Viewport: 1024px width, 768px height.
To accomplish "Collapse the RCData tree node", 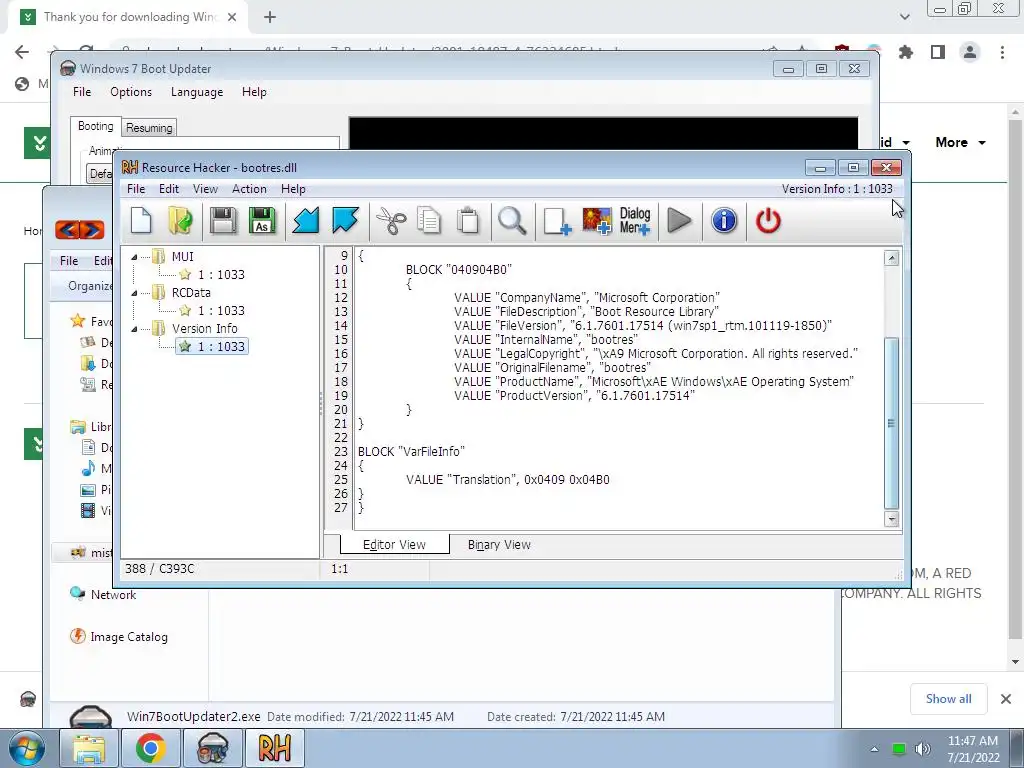I will (x=134, y=293).
